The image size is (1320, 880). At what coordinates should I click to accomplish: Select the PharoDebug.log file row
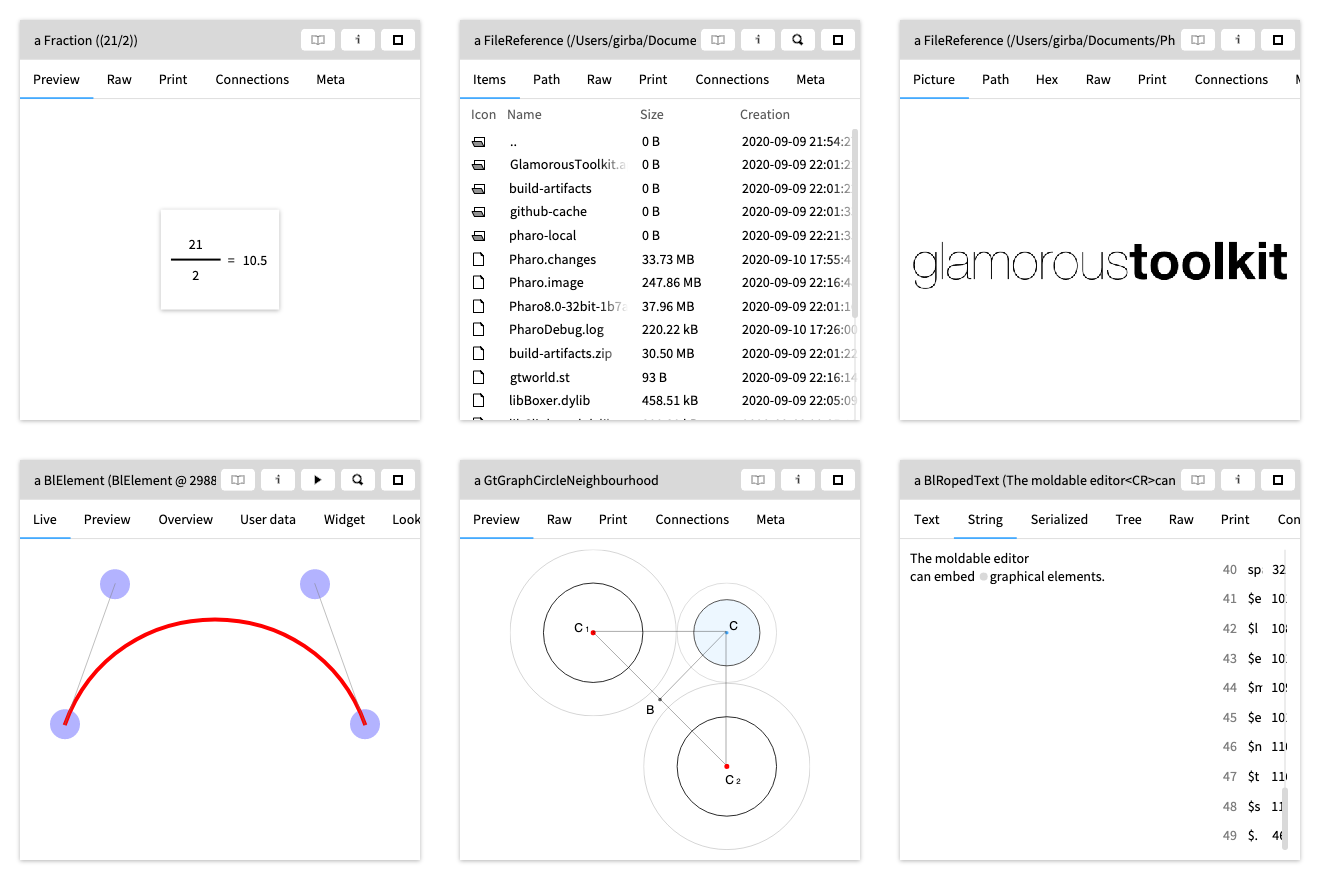[657, 330]
